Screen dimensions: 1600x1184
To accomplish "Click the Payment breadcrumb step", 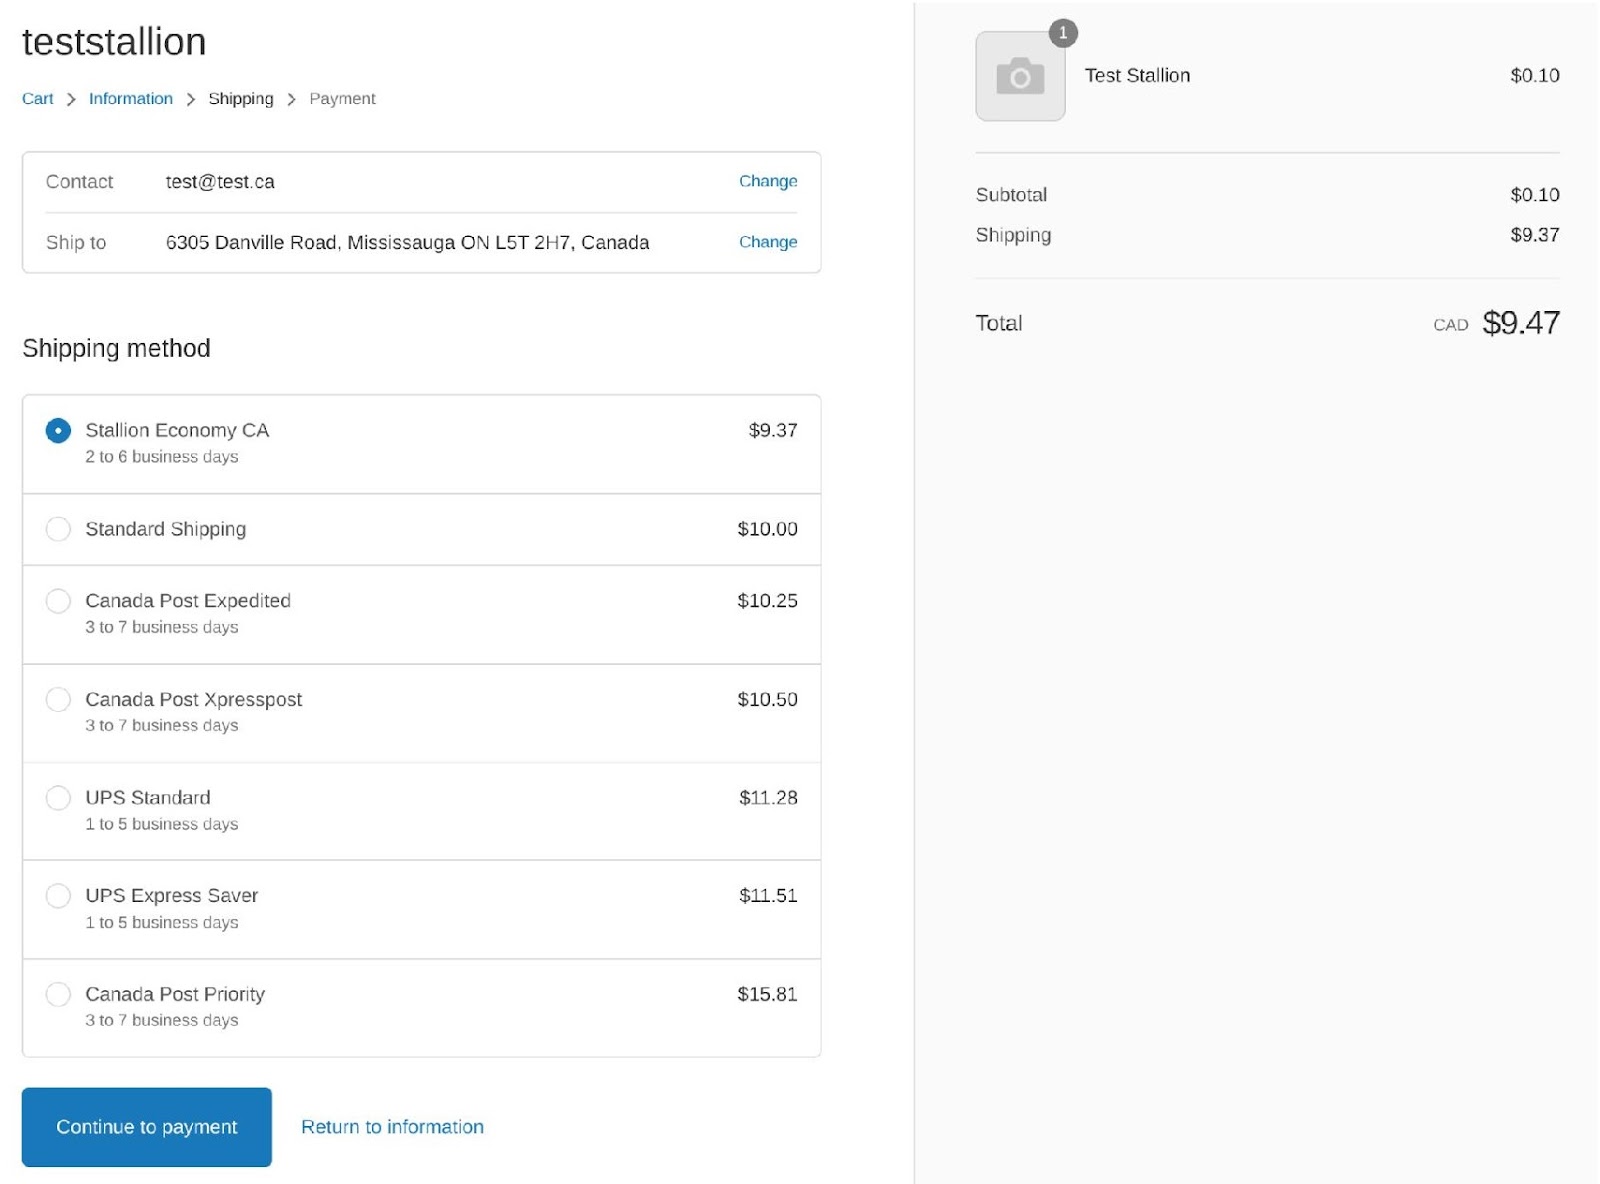I will 342,99.
